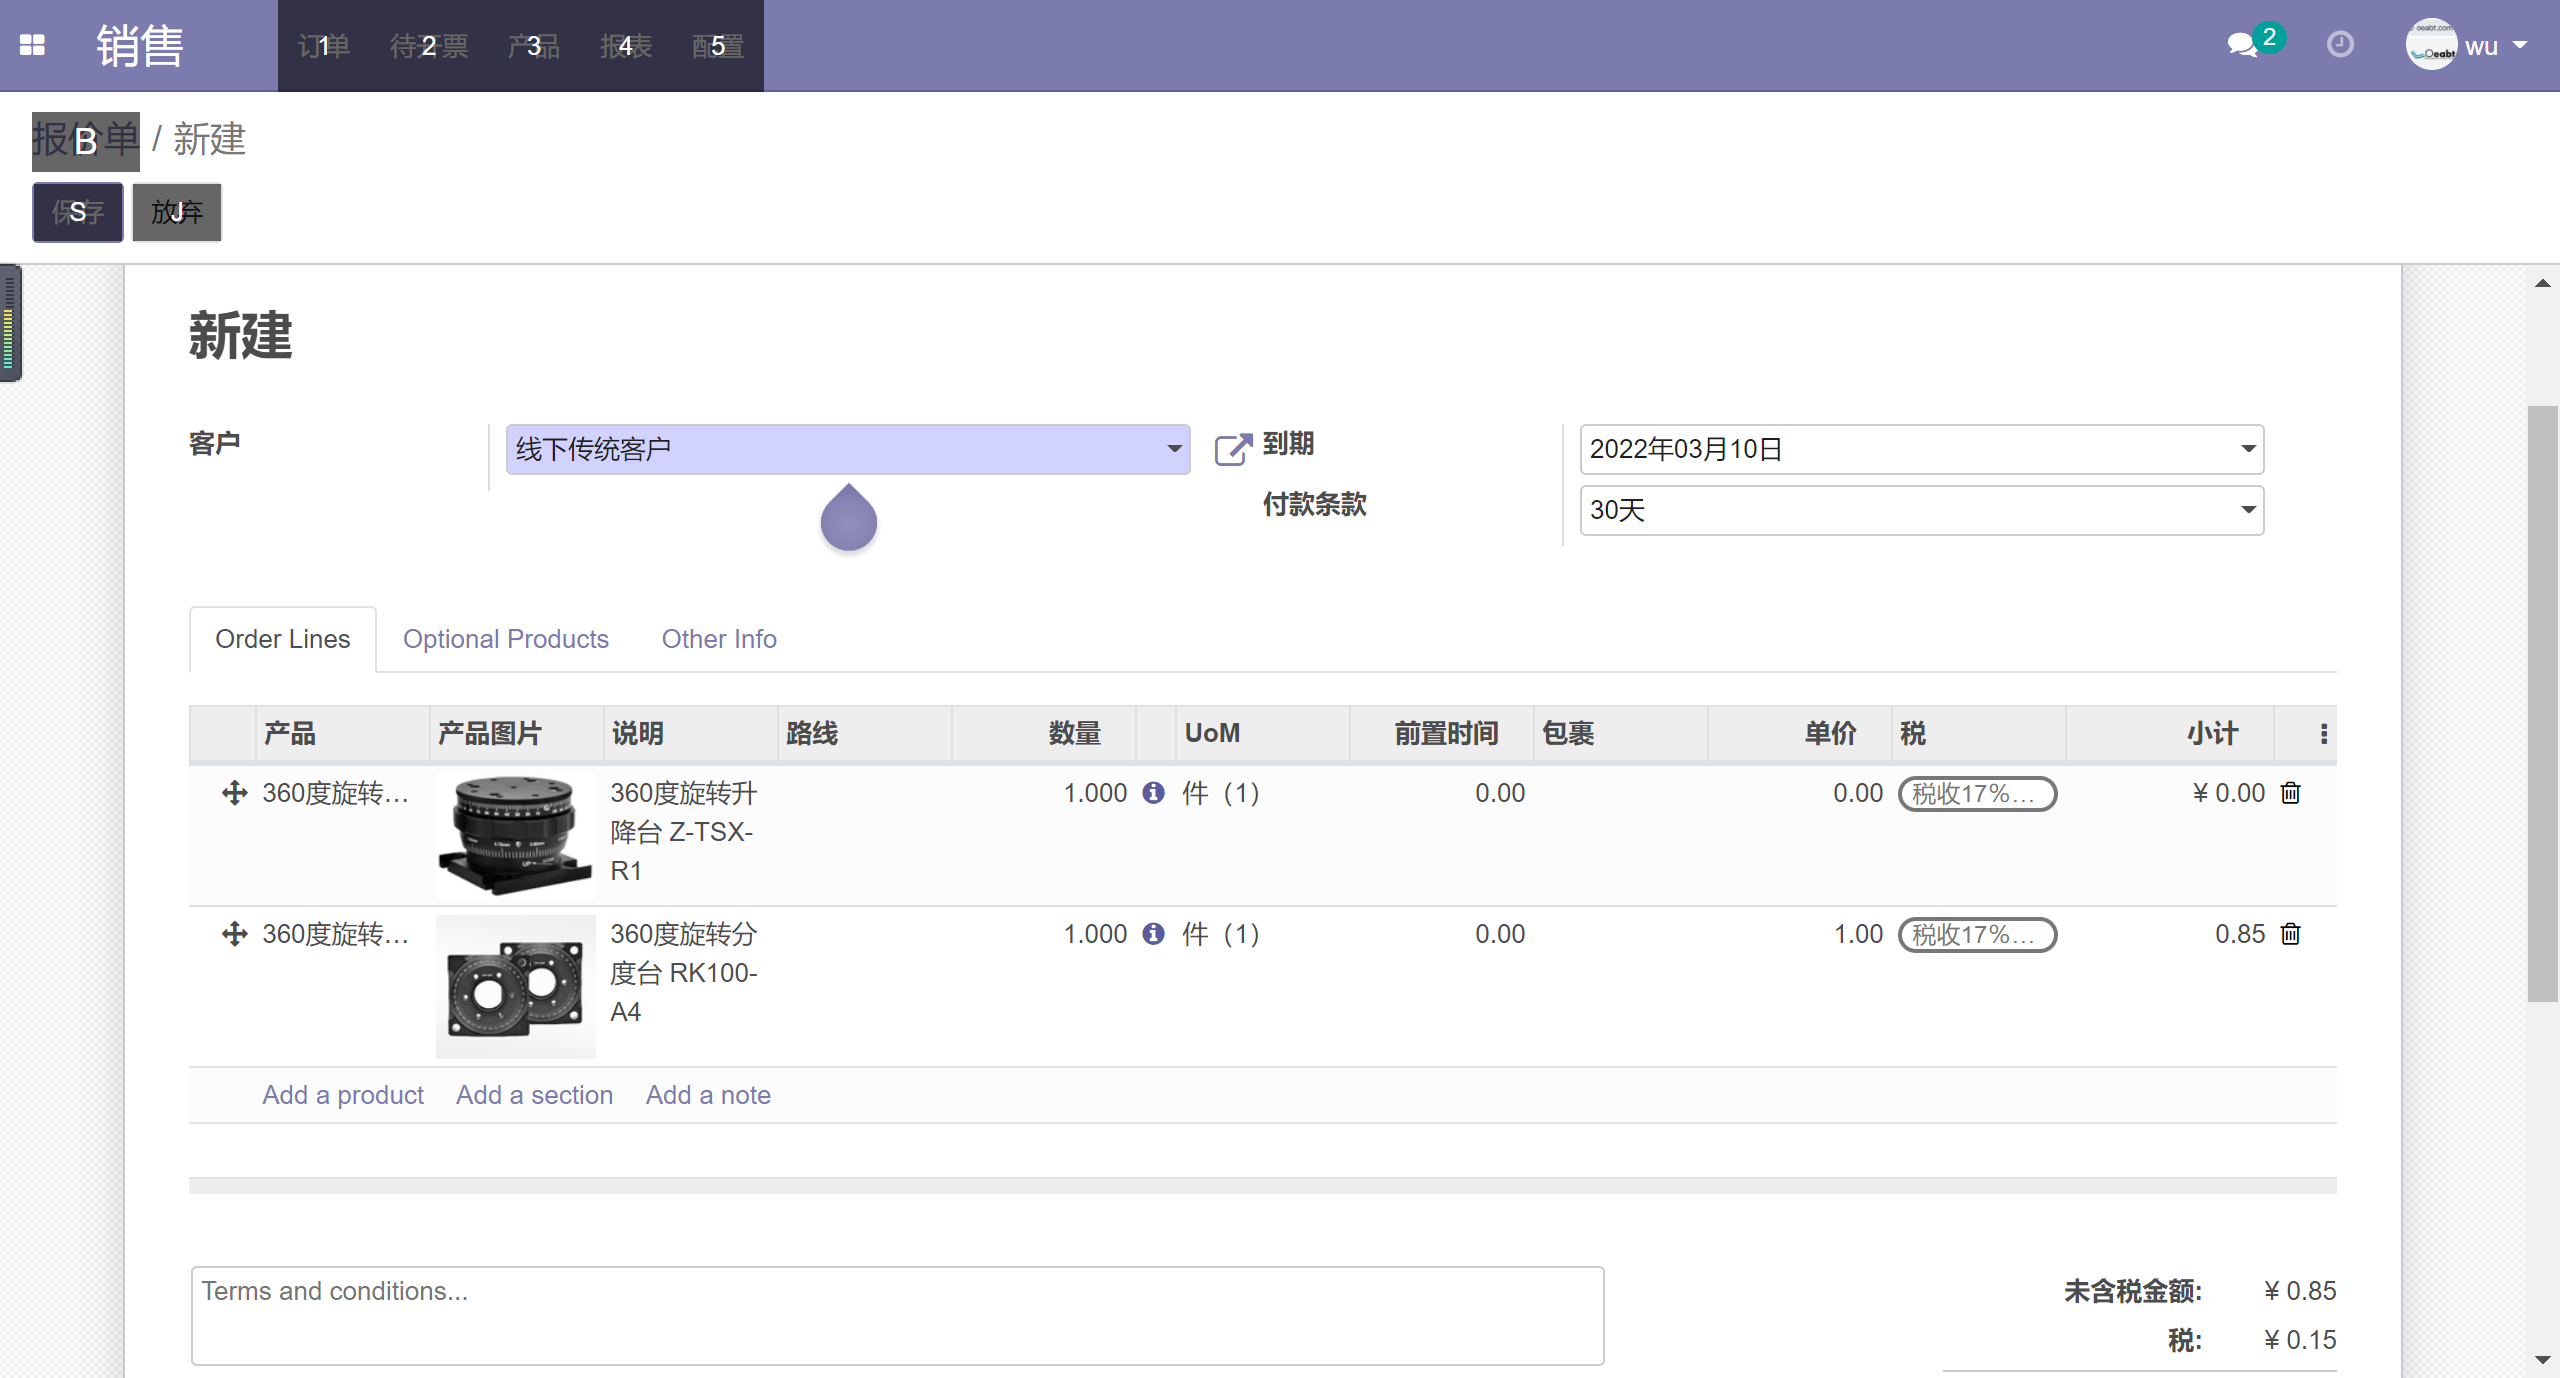This screenshot has height=1378, width=2560.
Task: Switch to the Optional Products tab
Action: pyautogui.click(x=506, y=639)
